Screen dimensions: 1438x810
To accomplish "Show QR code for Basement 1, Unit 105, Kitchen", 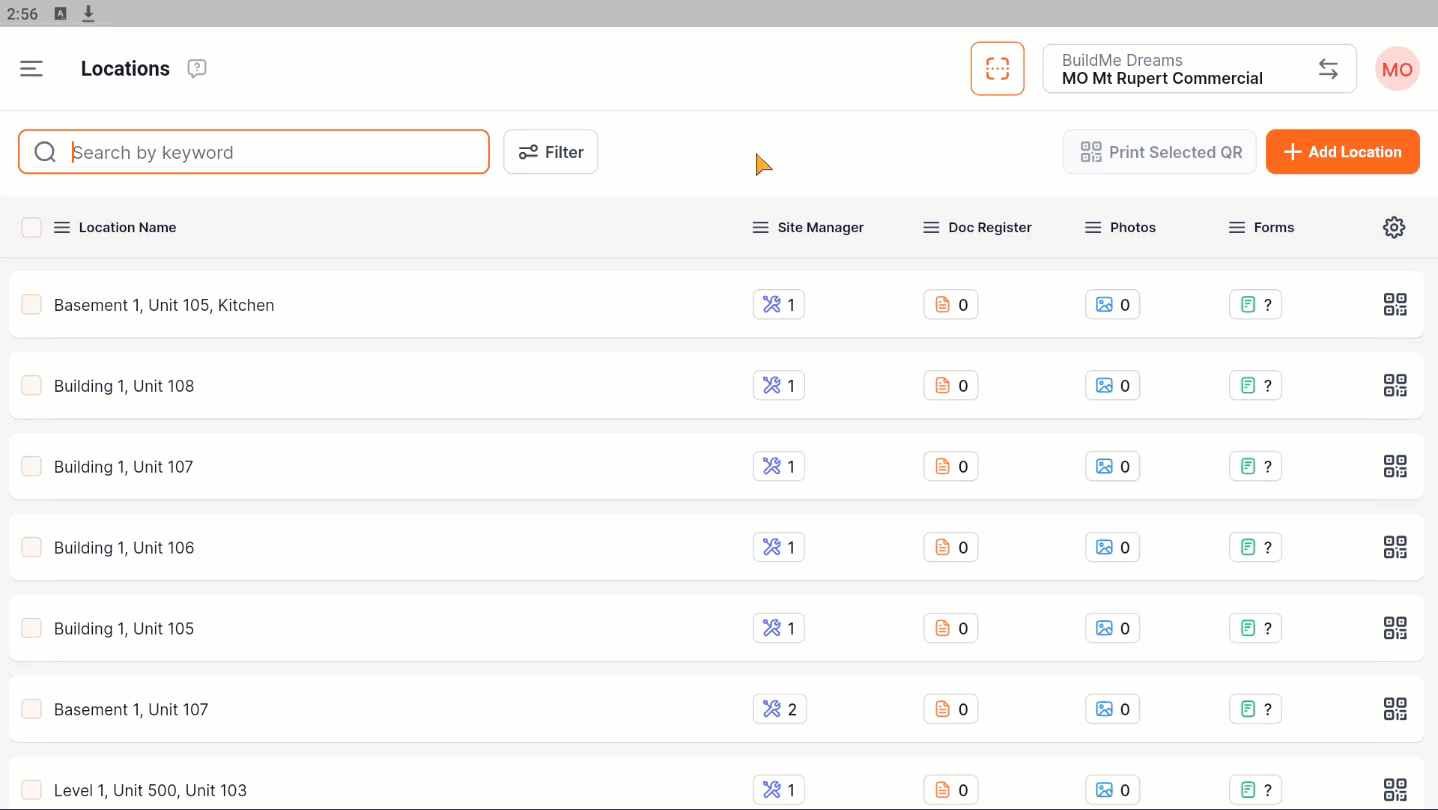I will 1395,305.
